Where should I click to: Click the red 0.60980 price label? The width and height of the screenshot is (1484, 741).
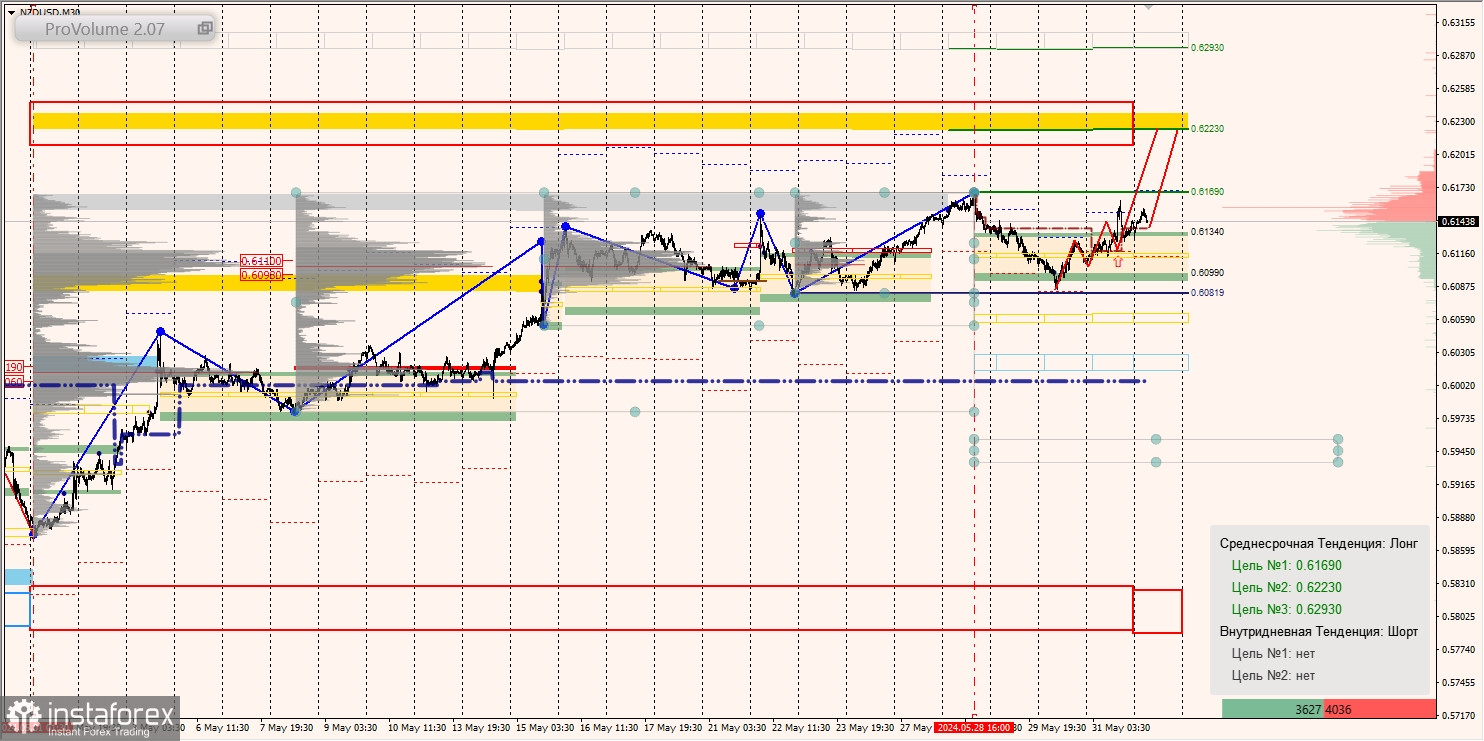262,274
